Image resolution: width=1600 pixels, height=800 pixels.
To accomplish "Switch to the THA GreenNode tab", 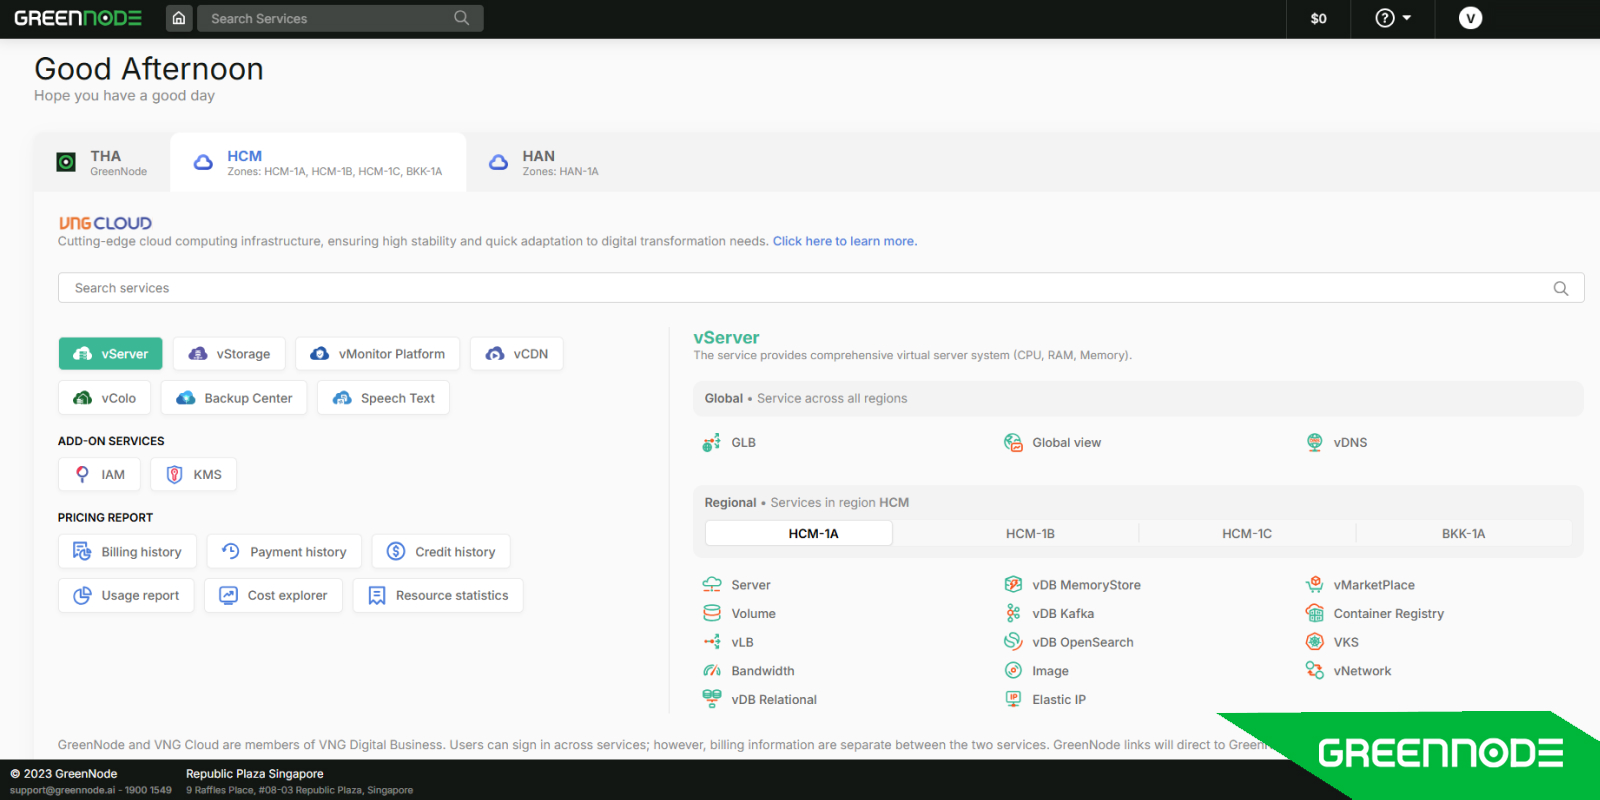I will tap(103, 163).
